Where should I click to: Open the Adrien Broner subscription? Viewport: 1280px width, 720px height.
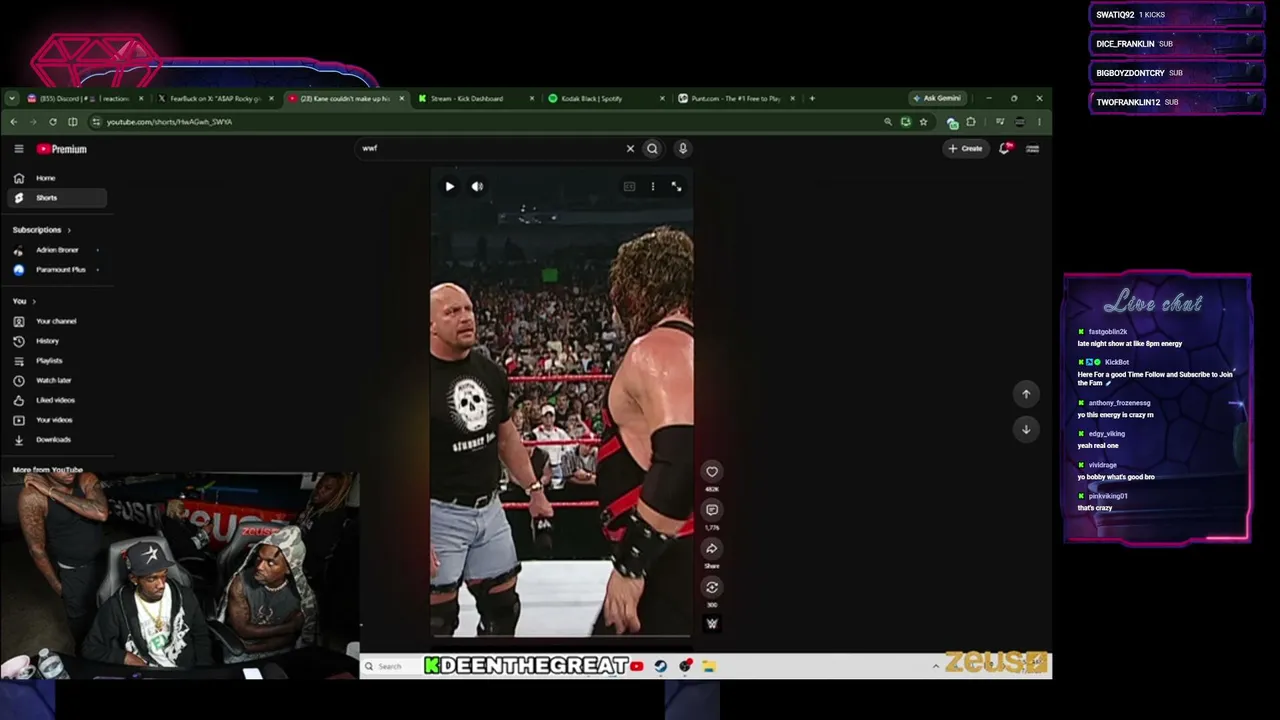[57, 250]
